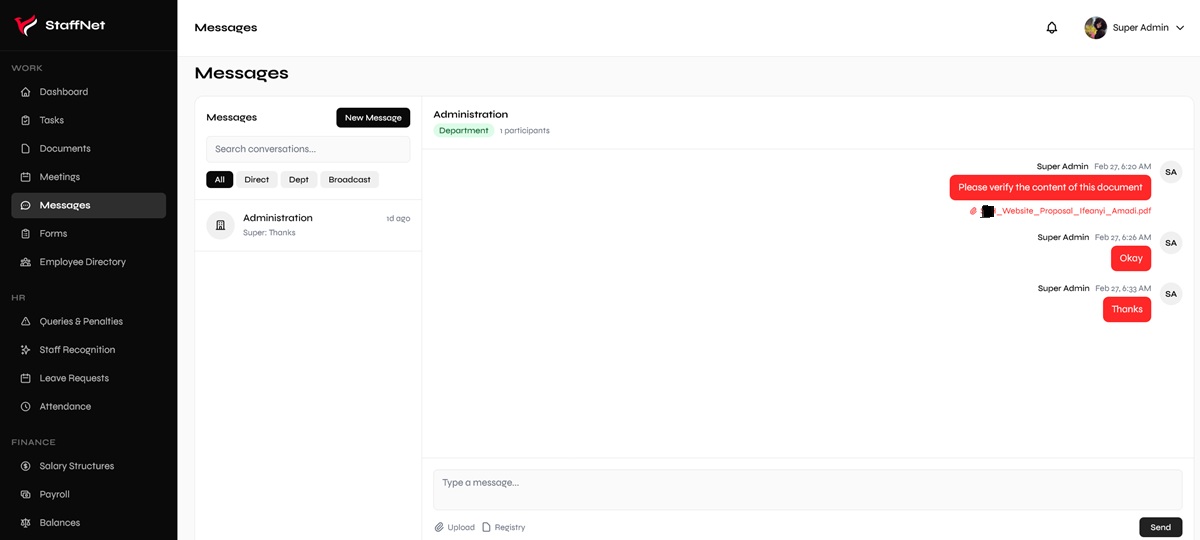
Task: Open Dashboard from the sidebar
Action: (x=64, y=92)
